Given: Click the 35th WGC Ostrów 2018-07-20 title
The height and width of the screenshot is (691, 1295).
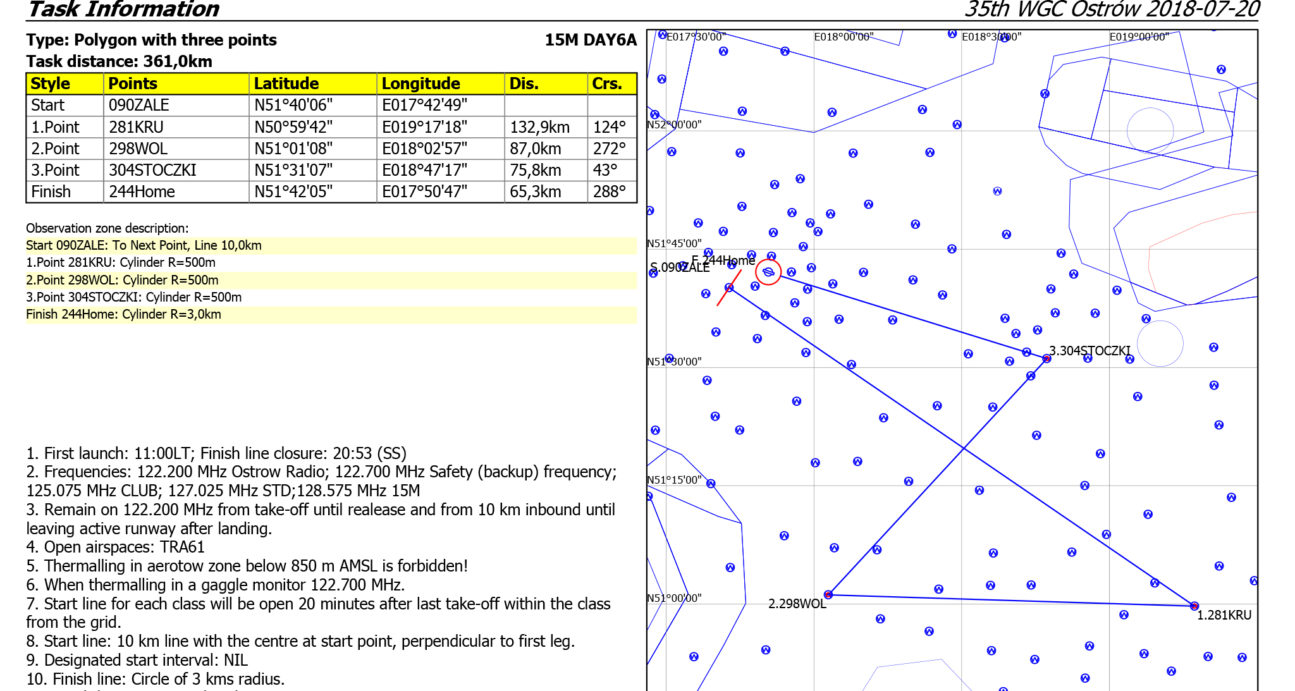Looking at the screenshot, I should 1110,10.
